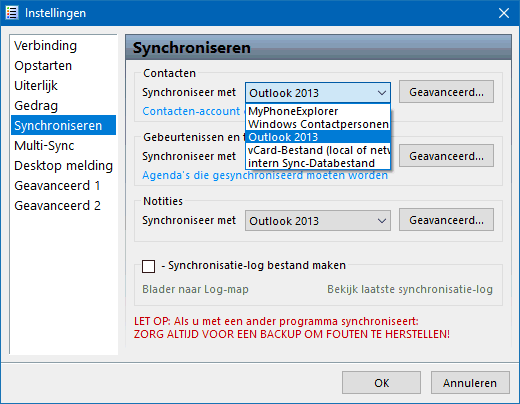The width and height of the screenshot is (520, 404).
Task: Expand the Notities Synchroniseer met dropdown
Action: pyautogui.click(x=318, y=221)
